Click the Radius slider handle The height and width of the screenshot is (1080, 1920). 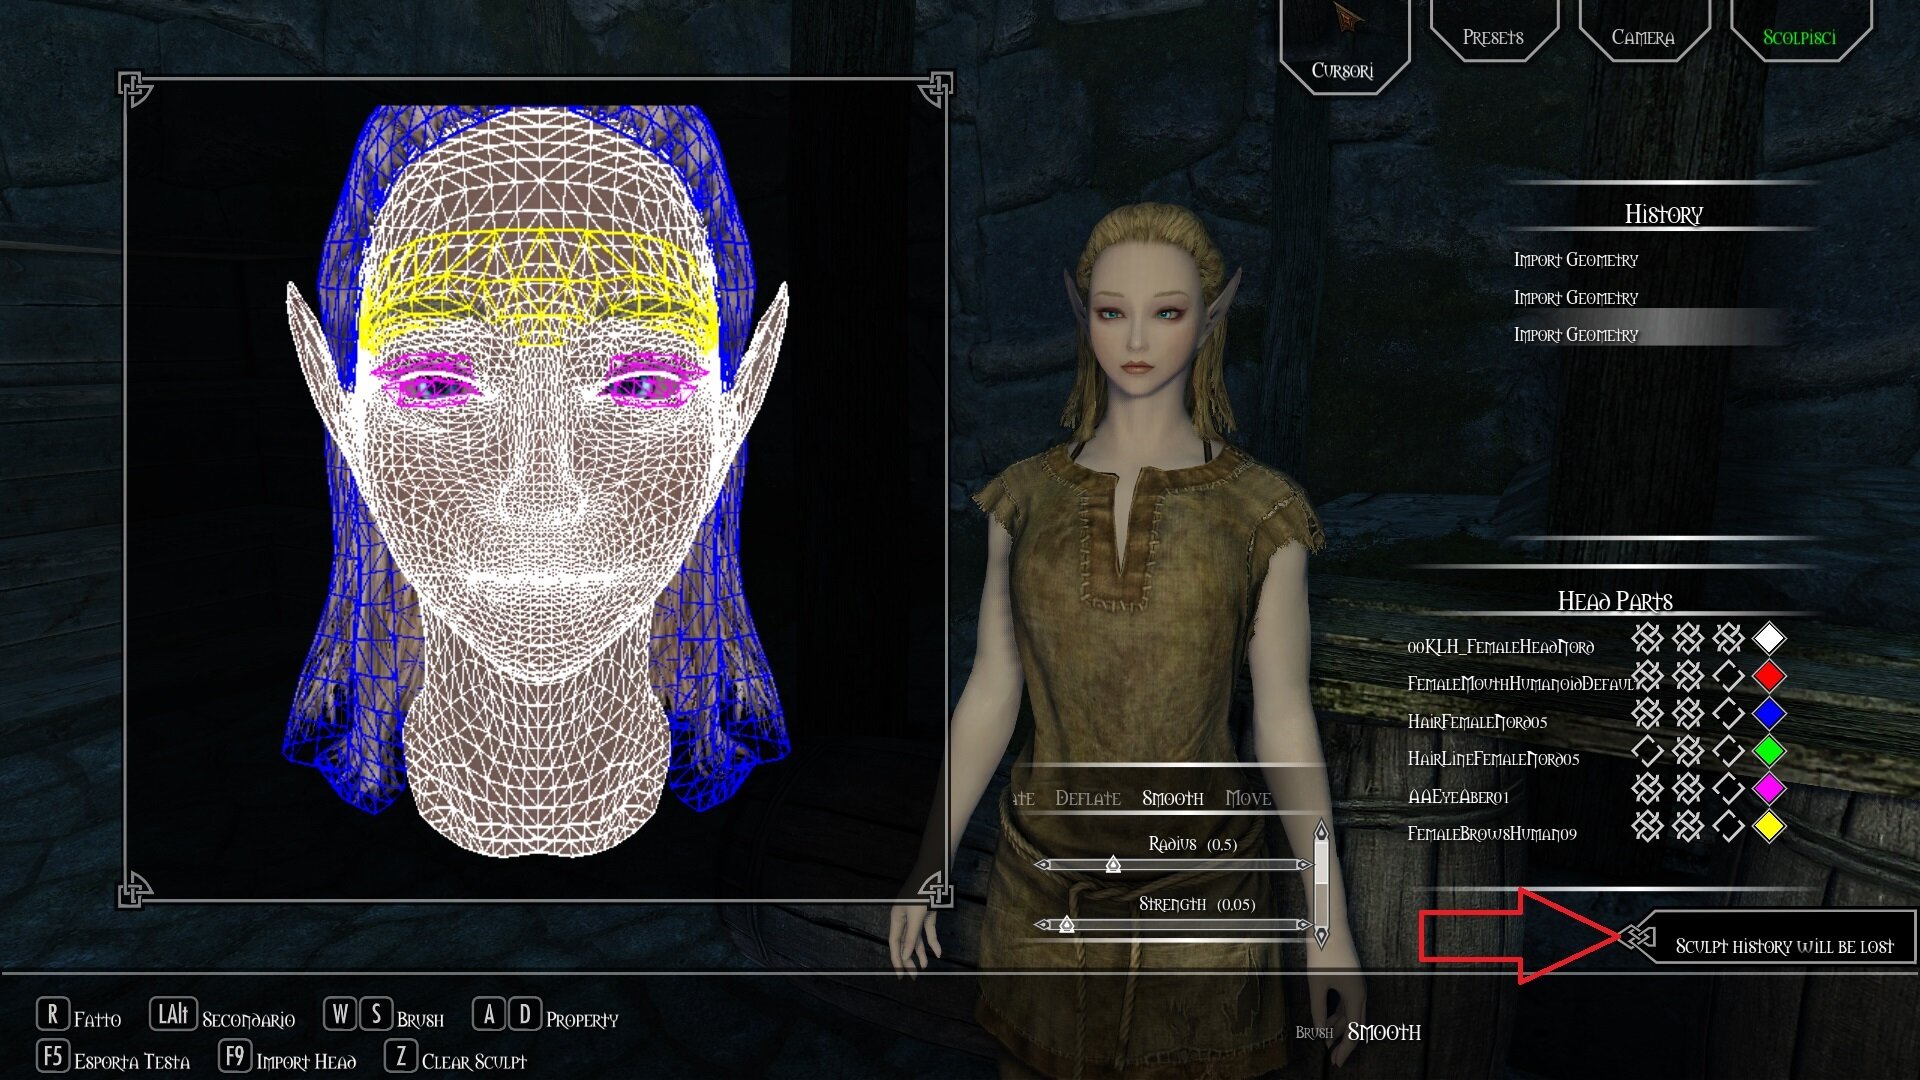click(x=1113, y=866)
